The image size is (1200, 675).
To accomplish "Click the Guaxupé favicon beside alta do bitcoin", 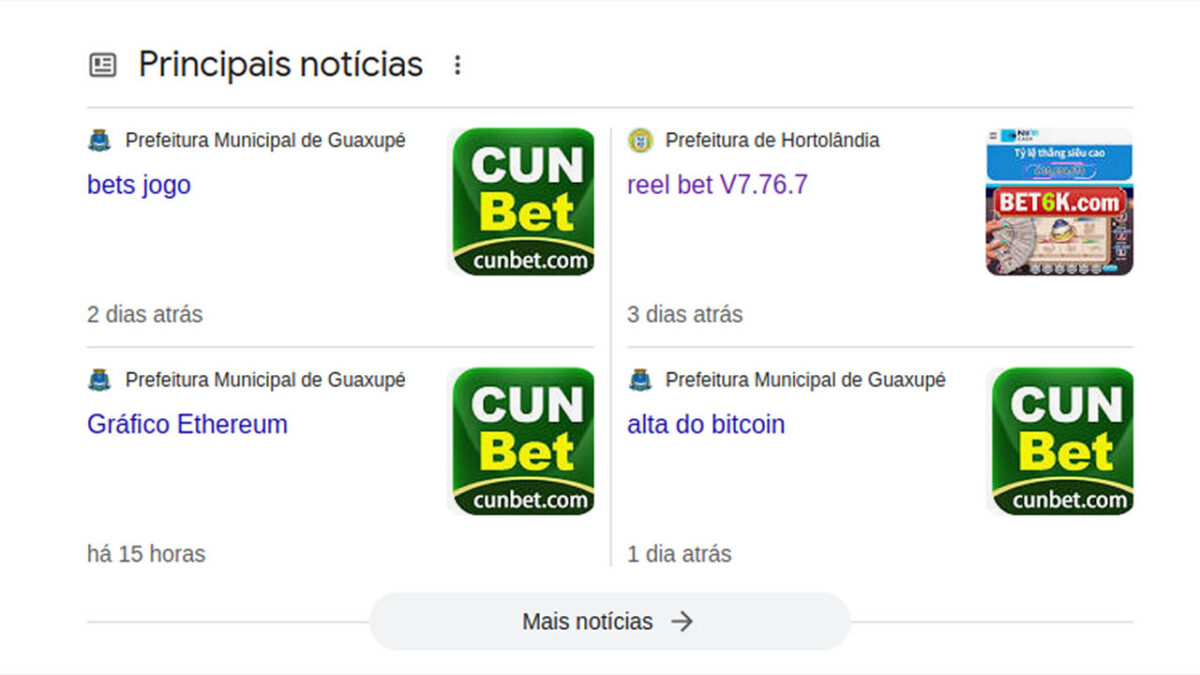I will coord(641,380).
